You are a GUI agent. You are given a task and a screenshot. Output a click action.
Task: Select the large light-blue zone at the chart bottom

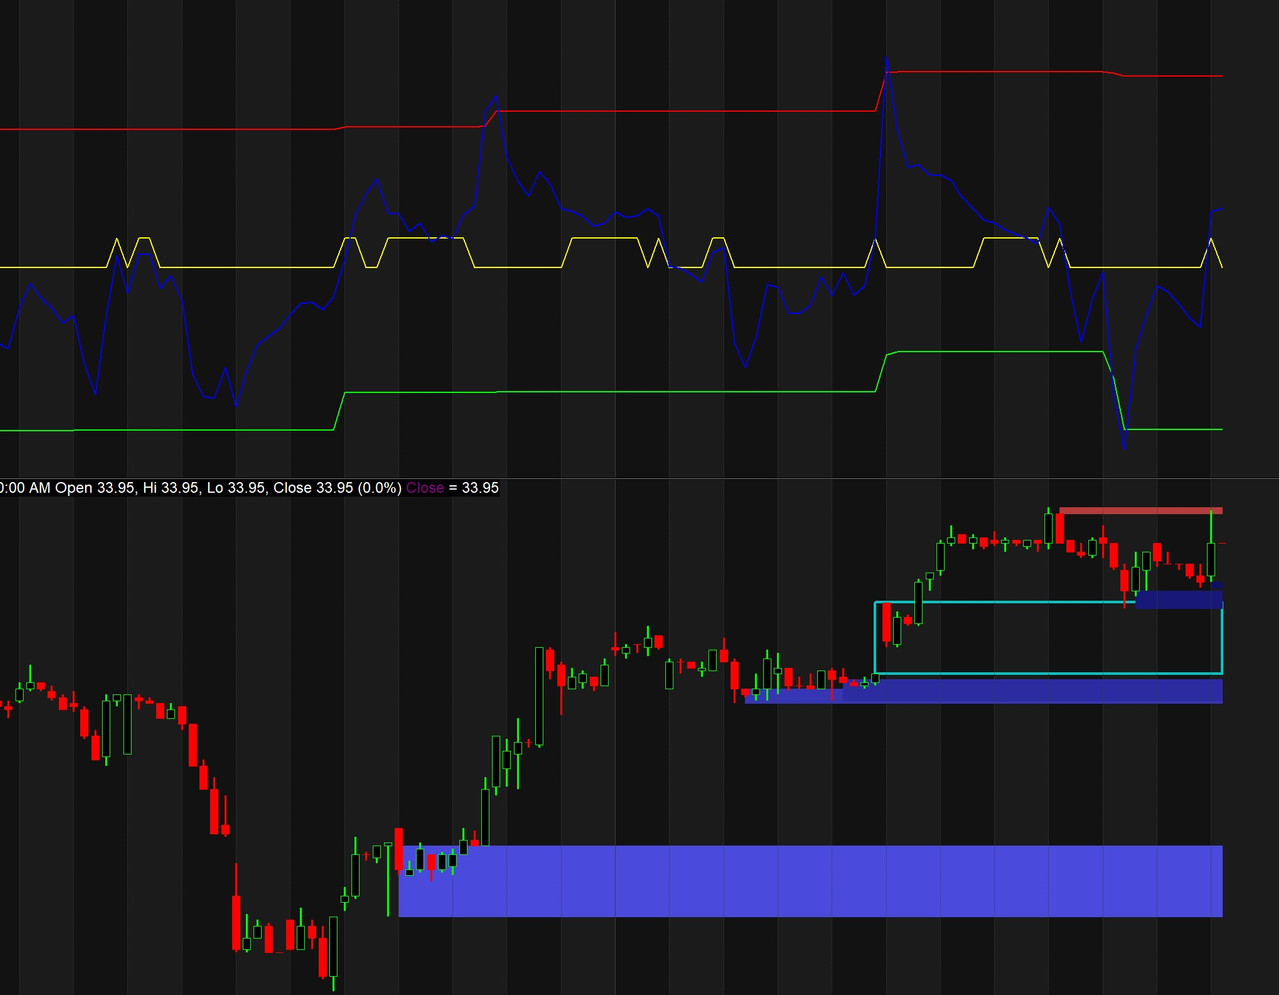click(x=810, y=881)
